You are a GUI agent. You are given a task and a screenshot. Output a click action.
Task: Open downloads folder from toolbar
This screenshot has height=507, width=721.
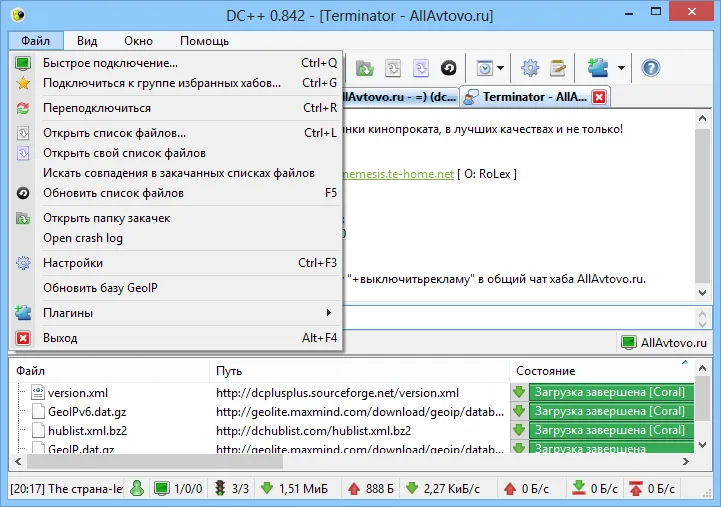(365, 68)
